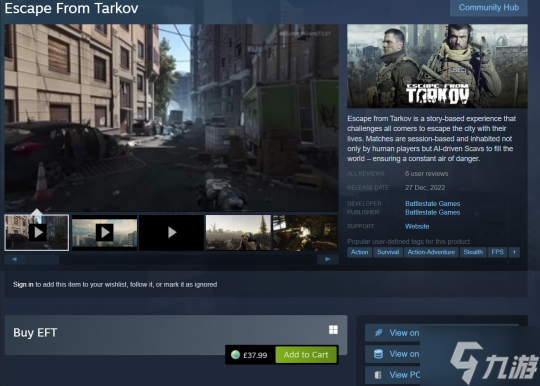Open the Battlestate Games developer link
The width and height of the screenshot is (540, 386).
[433, 204]
